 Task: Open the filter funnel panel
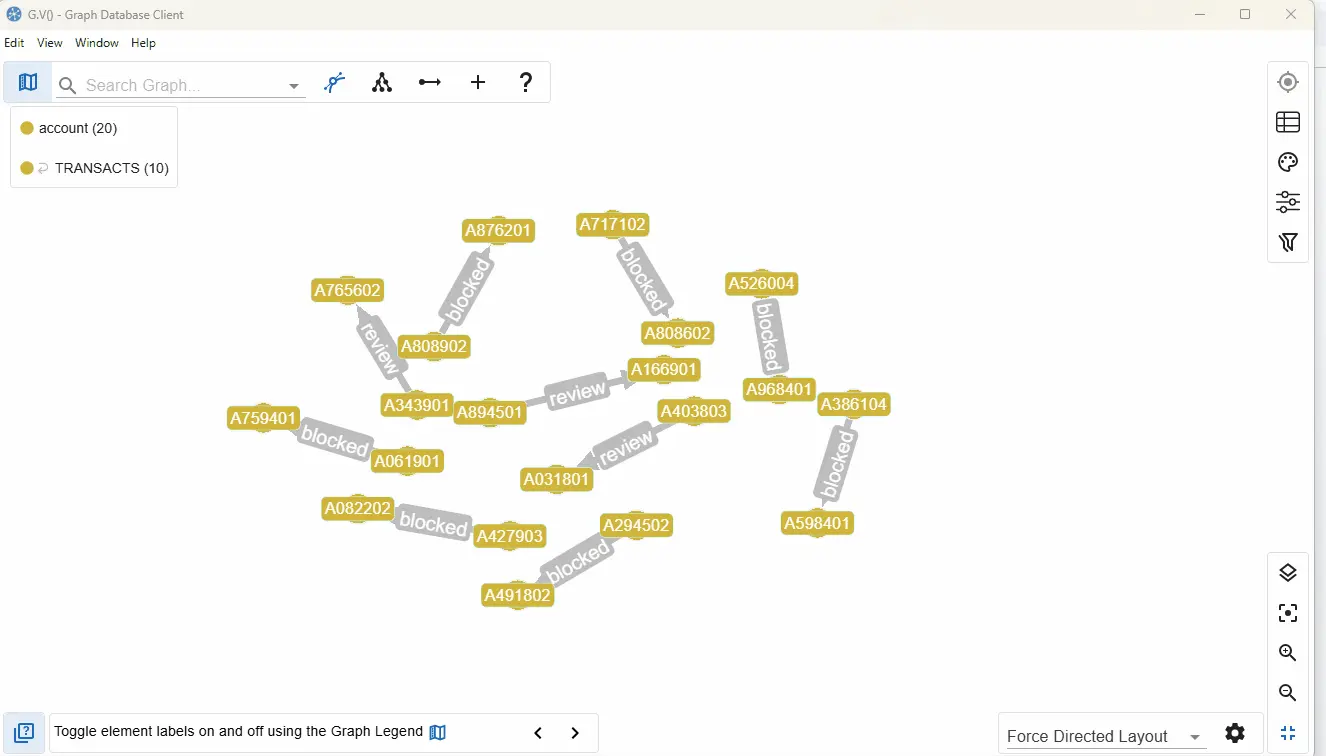1287,242
